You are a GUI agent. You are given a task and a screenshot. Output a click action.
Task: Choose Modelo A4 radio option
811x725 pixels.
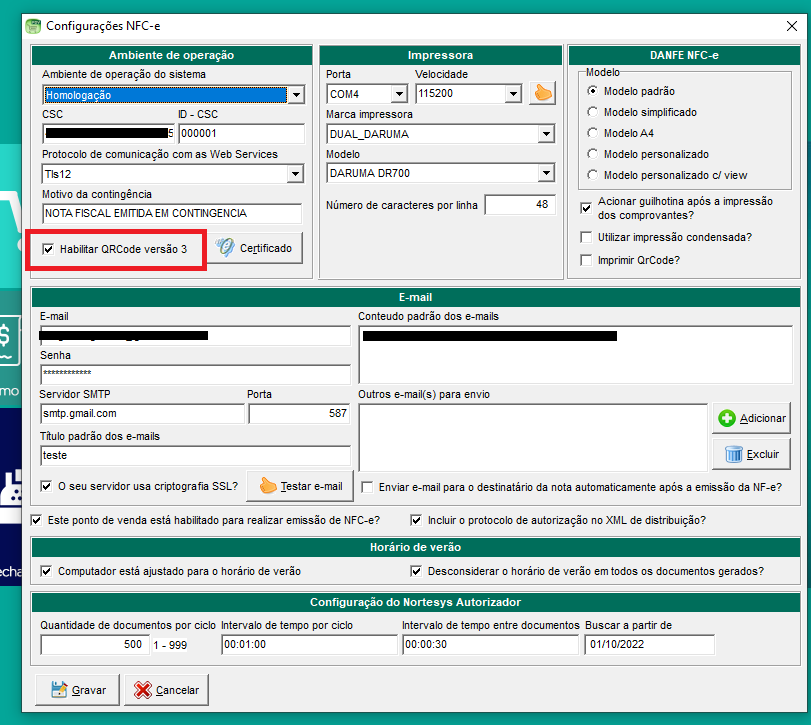[x=593, y=133]
